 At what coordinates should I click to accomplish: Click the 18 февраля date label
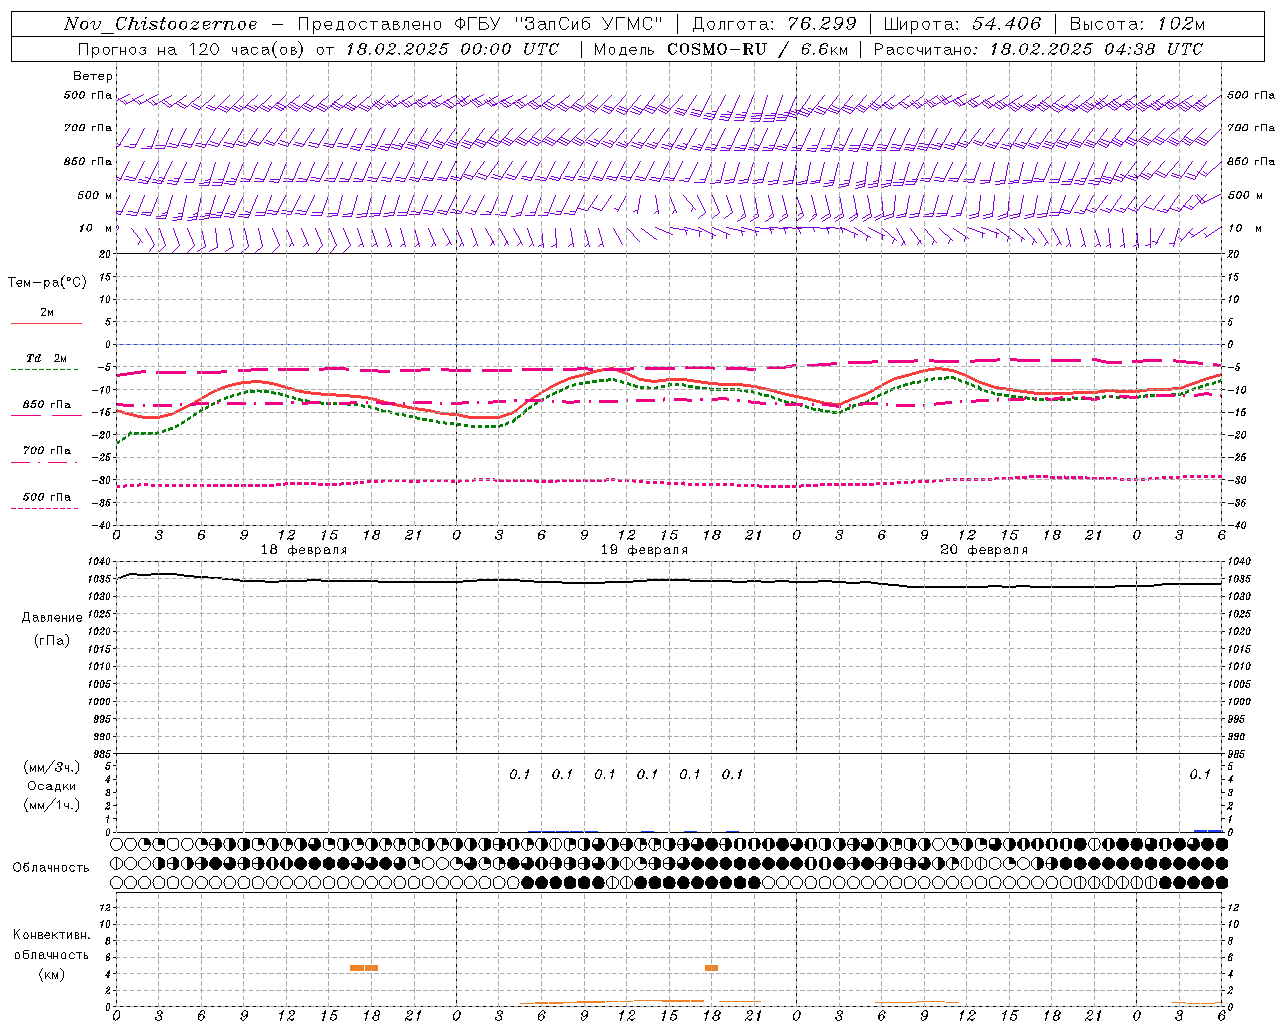coord(304,550)
